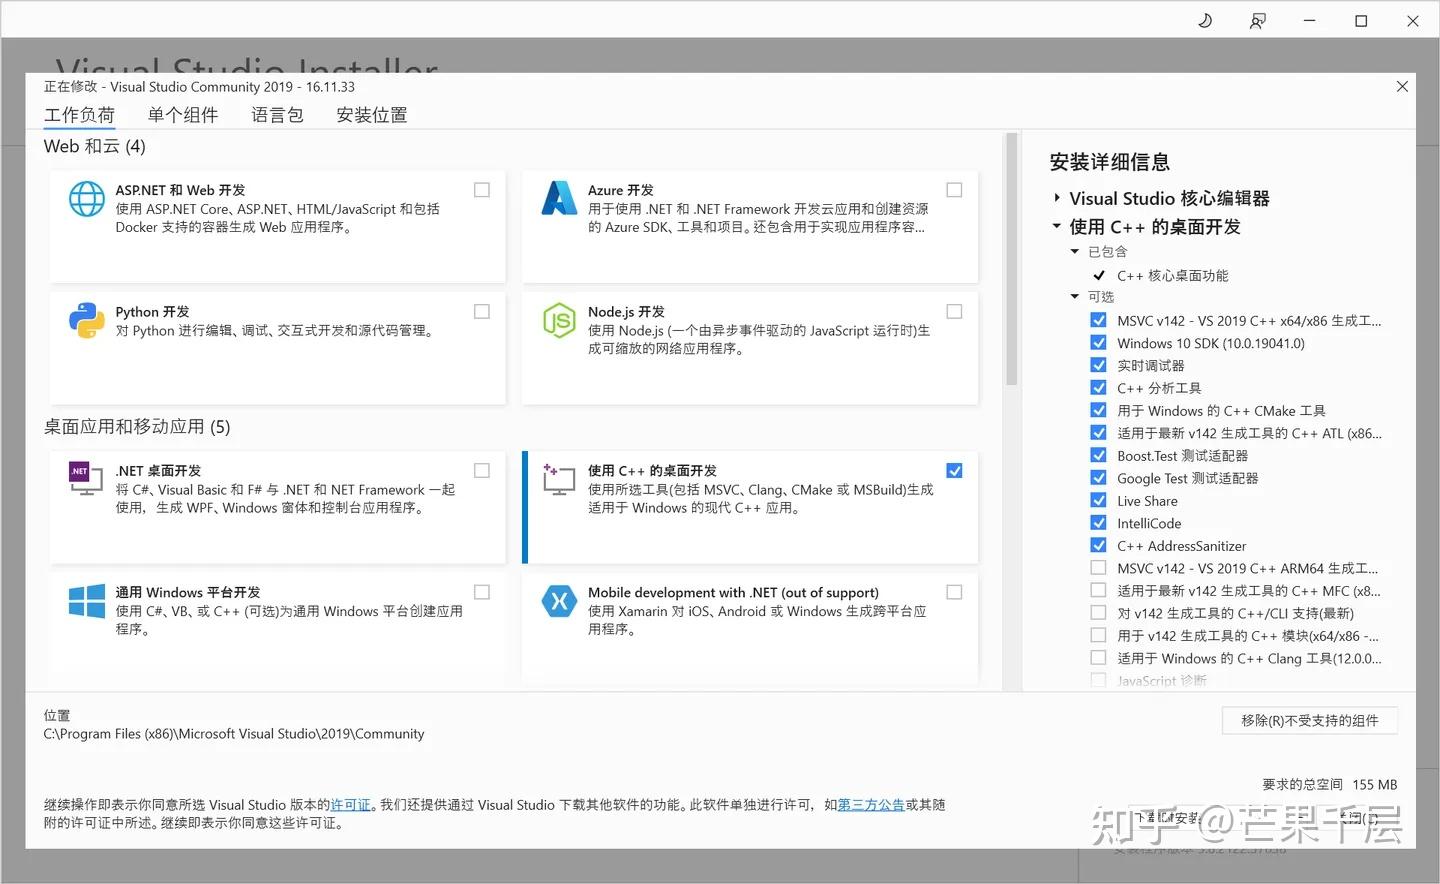Click the .NET desktop development icon
Image resolution: width=1440 pixels, height=884 pixels.
[x=86, y=479]
